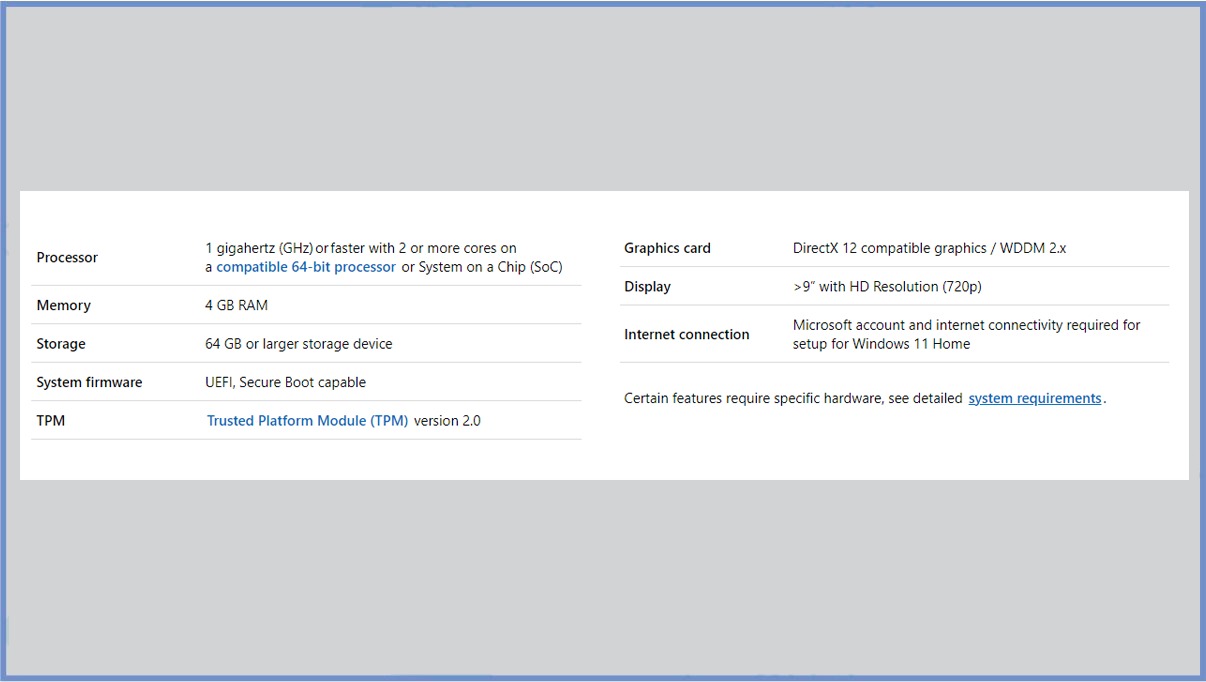Screen dimensions: 1206x682
Task: Click the UEFI, Secure Boot capable text
Action: (285, 382)
